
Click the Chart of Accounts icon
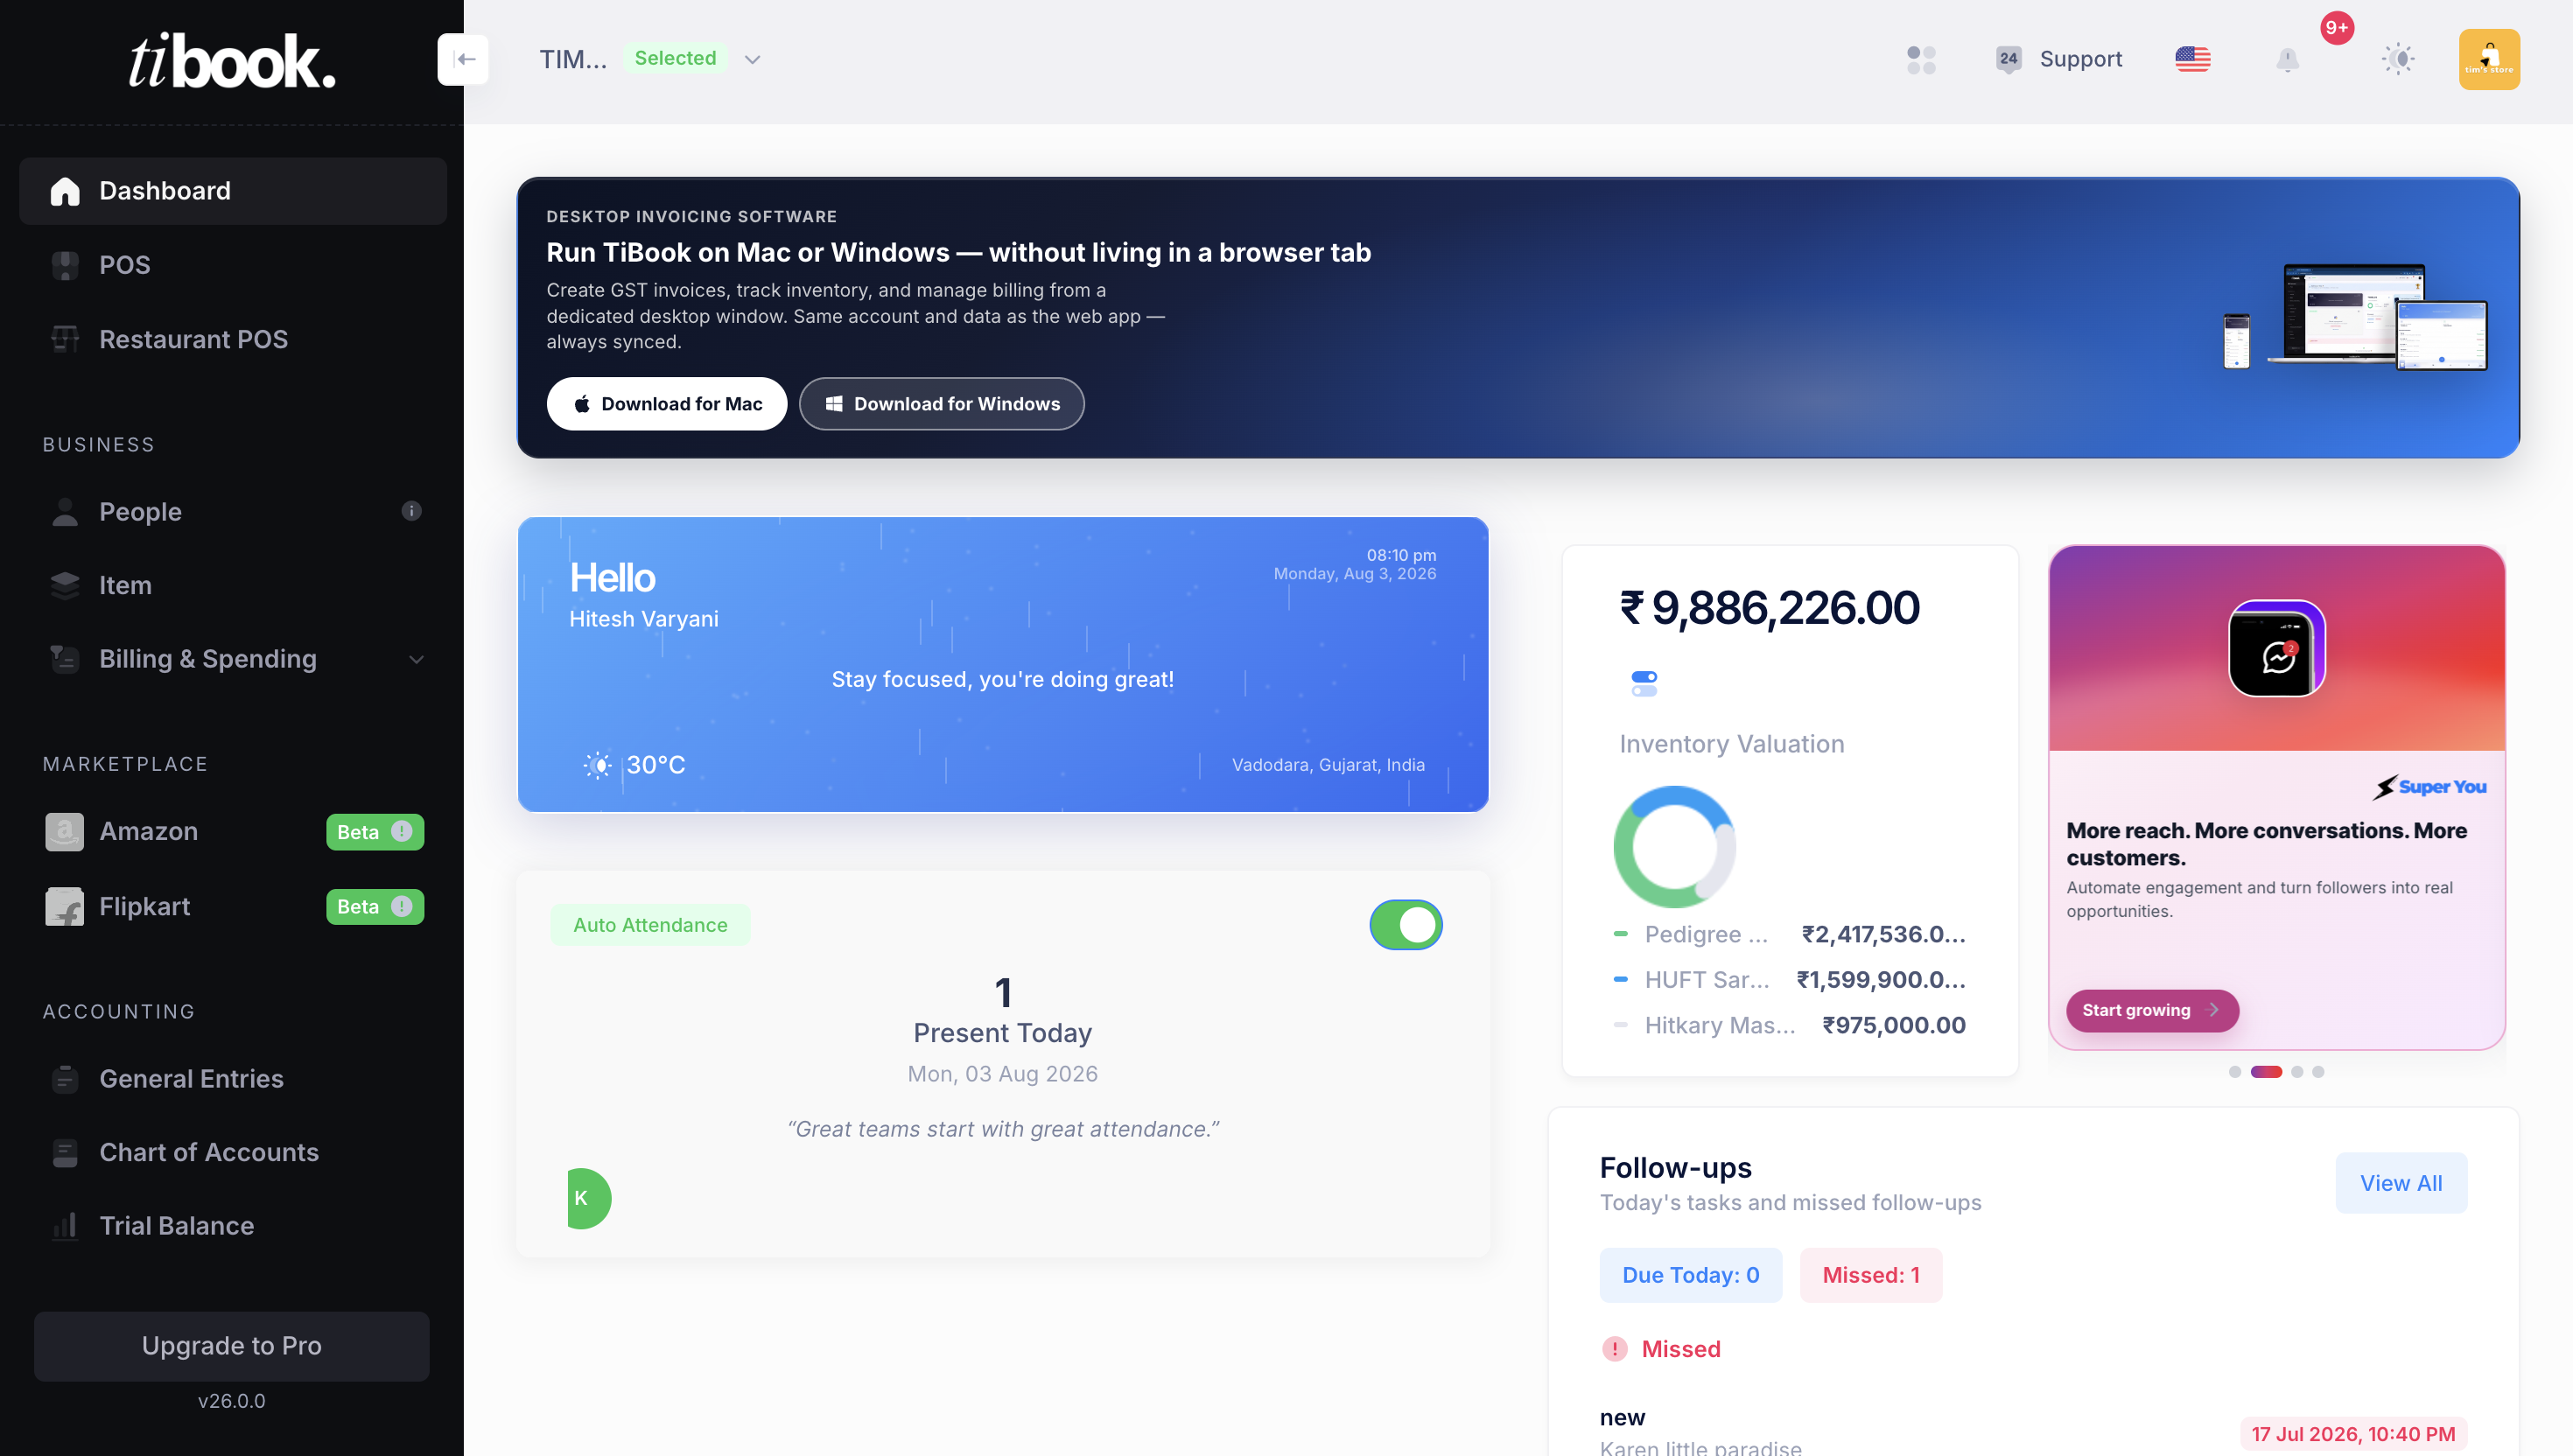[x=65, y=1153]
